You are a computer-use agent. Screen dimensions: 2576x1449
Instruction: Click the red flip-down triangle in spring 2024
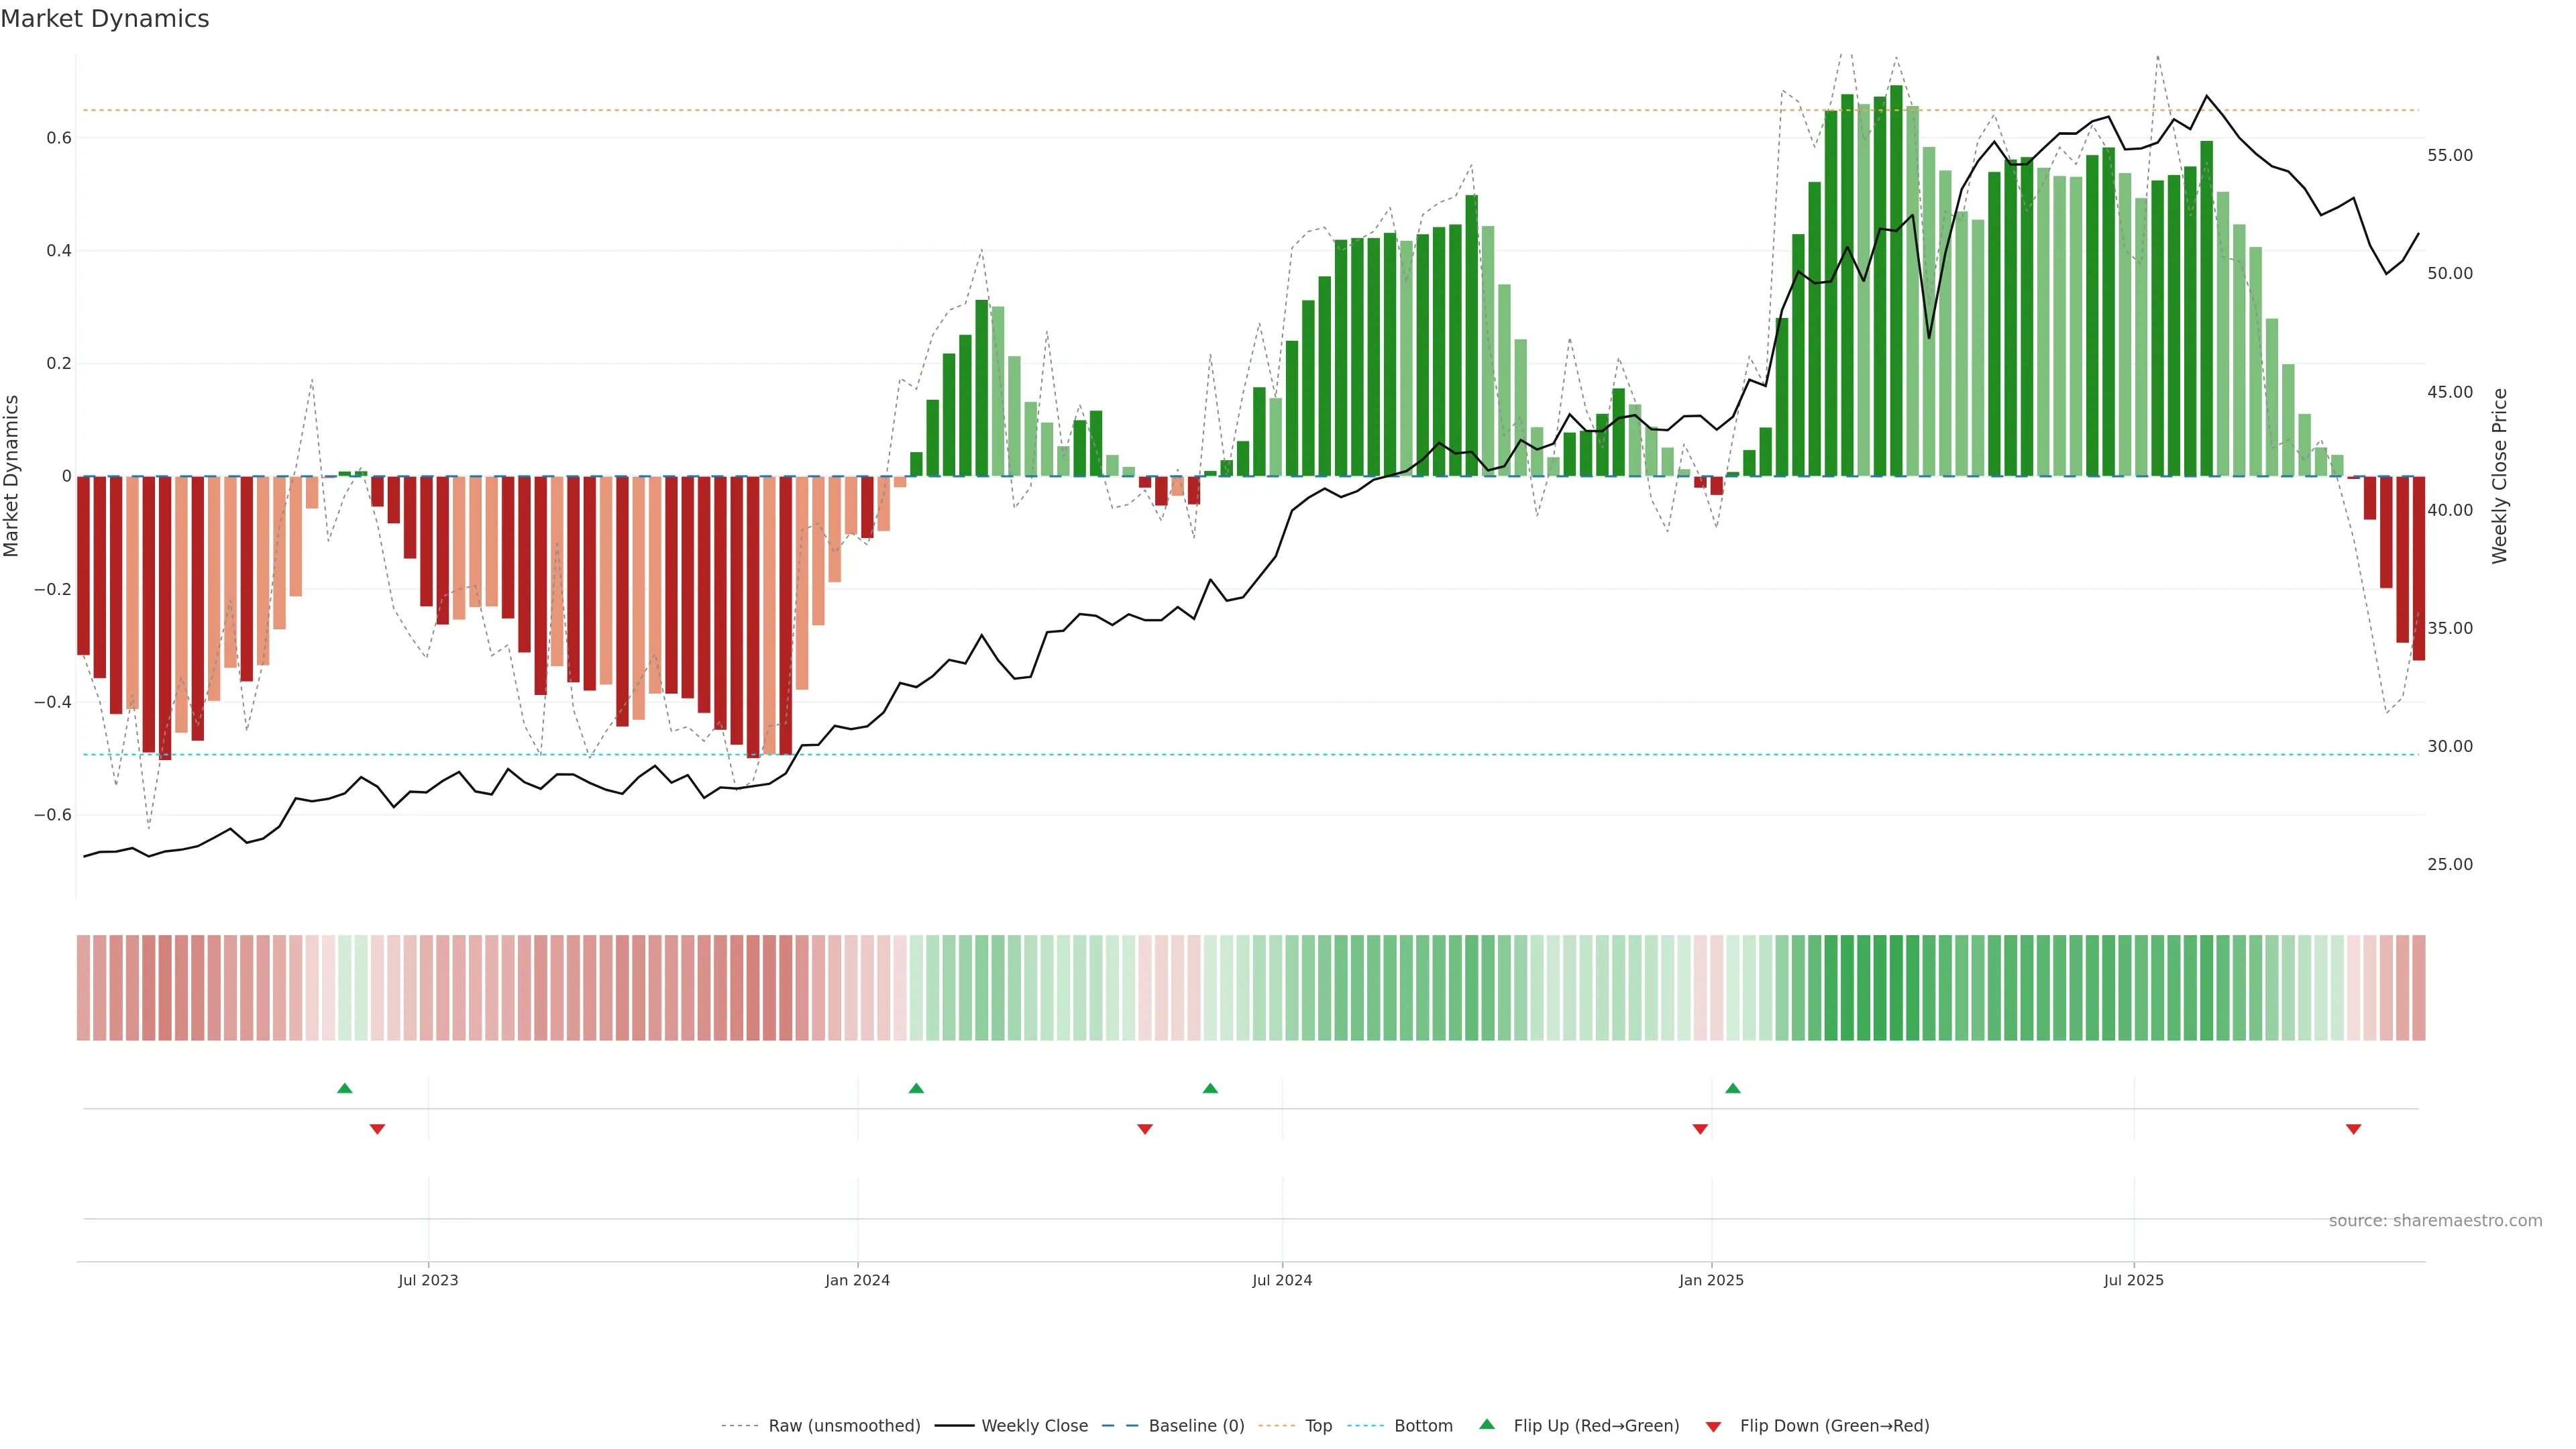click(1145, 1129)
